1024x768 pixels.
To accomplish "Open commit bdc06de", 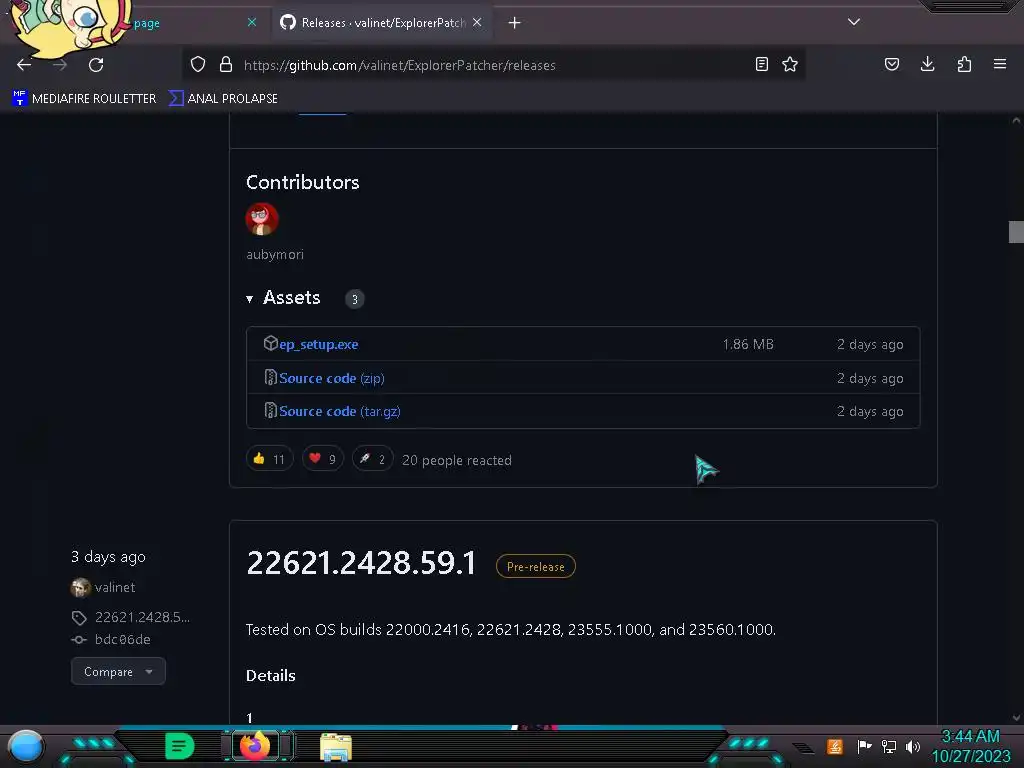I will coord(122,639).
